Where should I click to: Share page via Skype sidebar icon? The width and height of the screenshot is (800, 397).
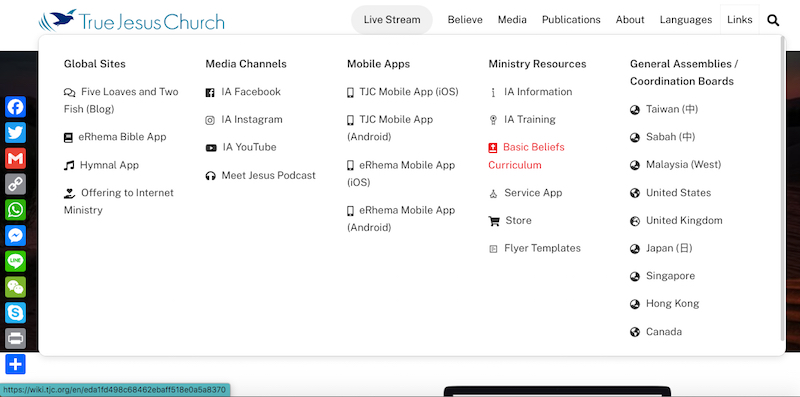pyautogui.click(x=15, y=313)
